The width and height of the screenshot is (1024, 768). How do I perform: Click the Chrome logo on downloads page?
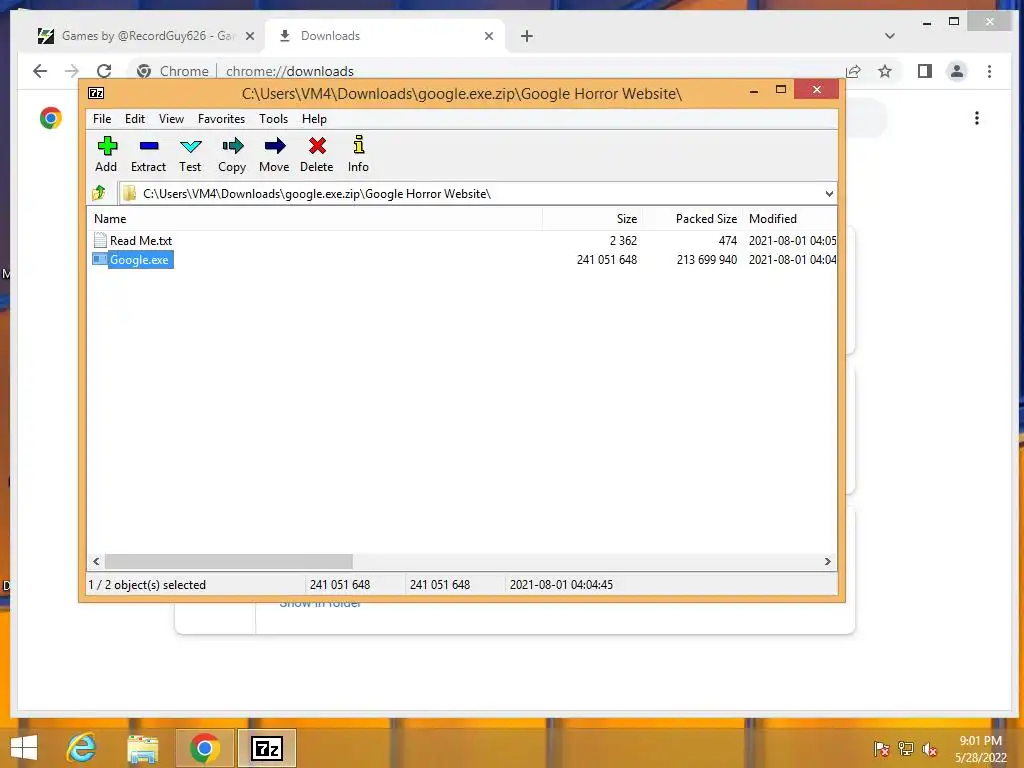click(50, 118)
